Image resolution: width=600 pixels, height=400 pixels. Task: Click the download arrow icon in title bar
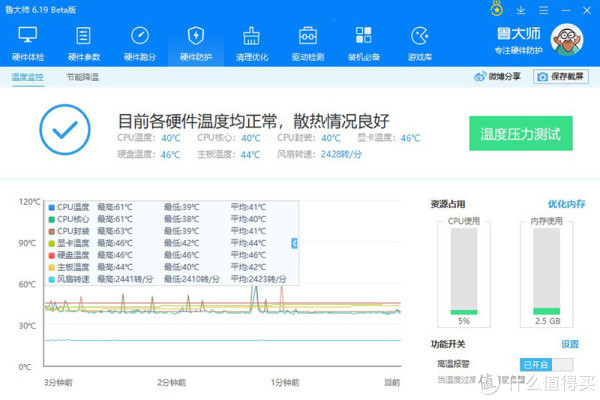click(x=521, y=10)
